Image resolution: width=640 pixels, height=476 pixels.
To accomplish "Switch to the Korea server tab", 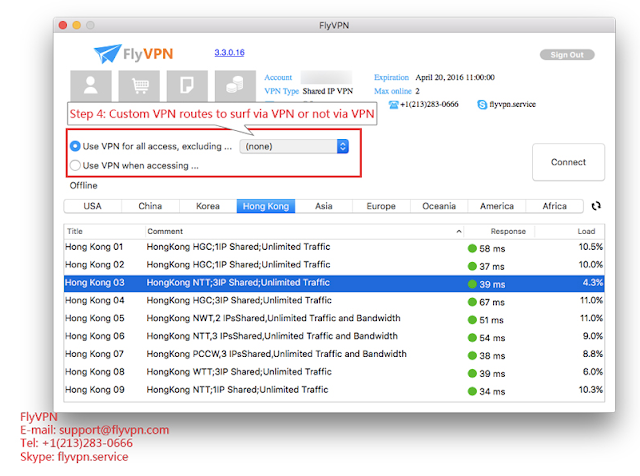I will pos(208,206).
